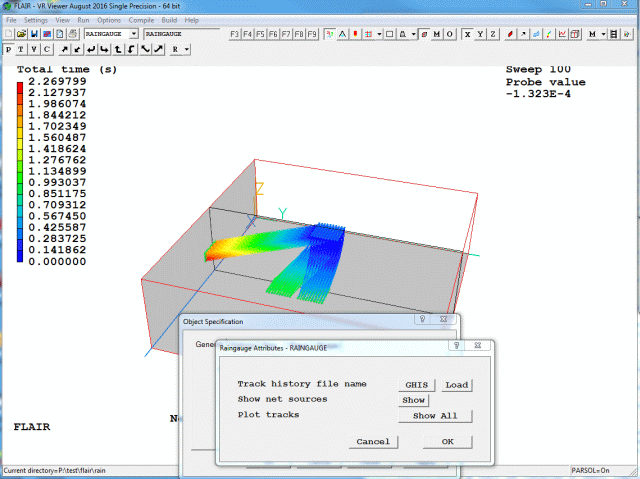Click the Load button for track history
This screenshot has height=479, width=640.
(456, 384)
